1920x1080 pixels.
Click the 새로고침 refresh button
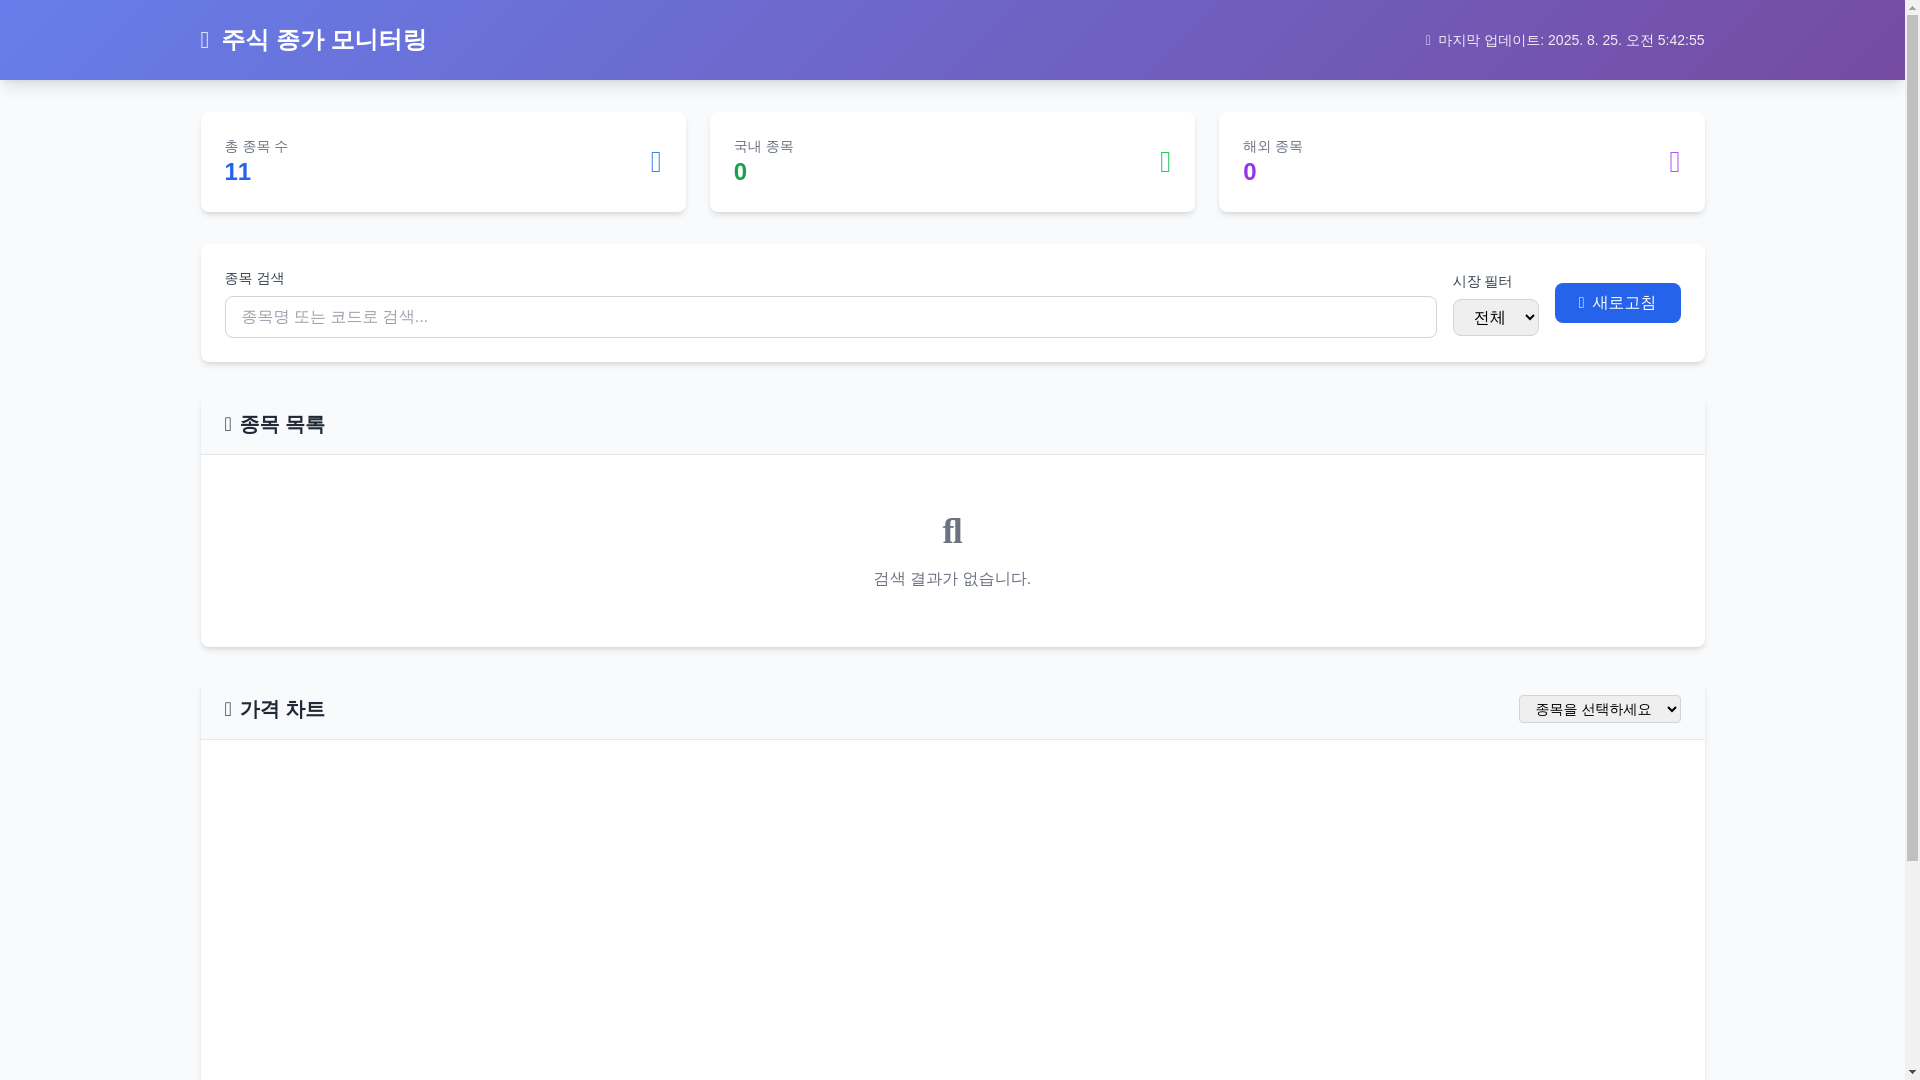click(1617, 303)
